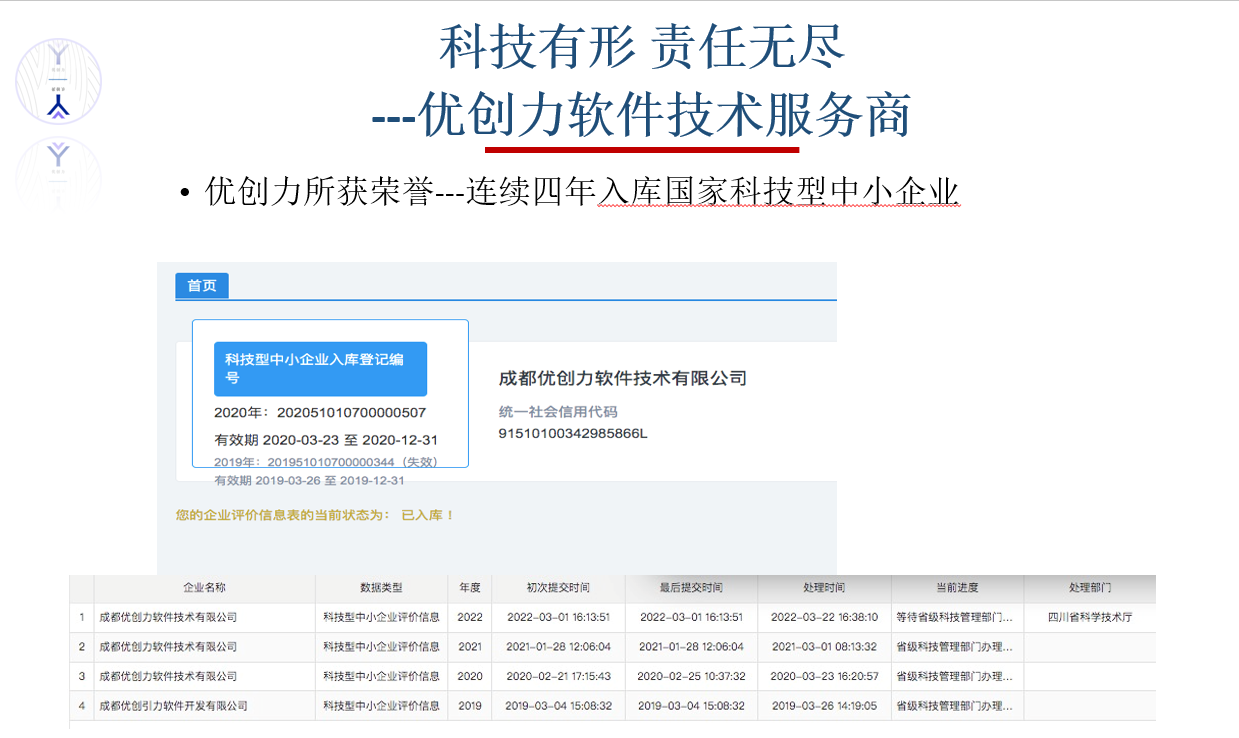
Task: Select the credit code 91510100342985866L
Action: pyautogui.click(x=573, y=433)
